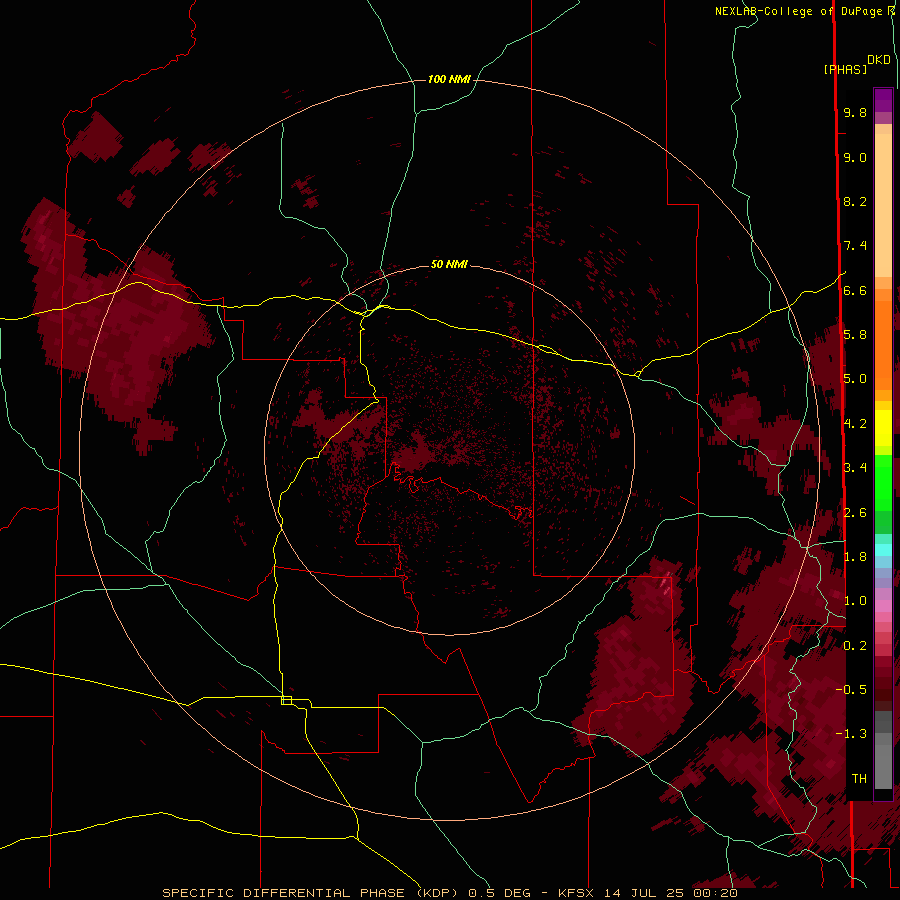This screenshot has width=900, height=900.
Task: Pick the gray segment at scale bottom
Action: pos(883,763)
